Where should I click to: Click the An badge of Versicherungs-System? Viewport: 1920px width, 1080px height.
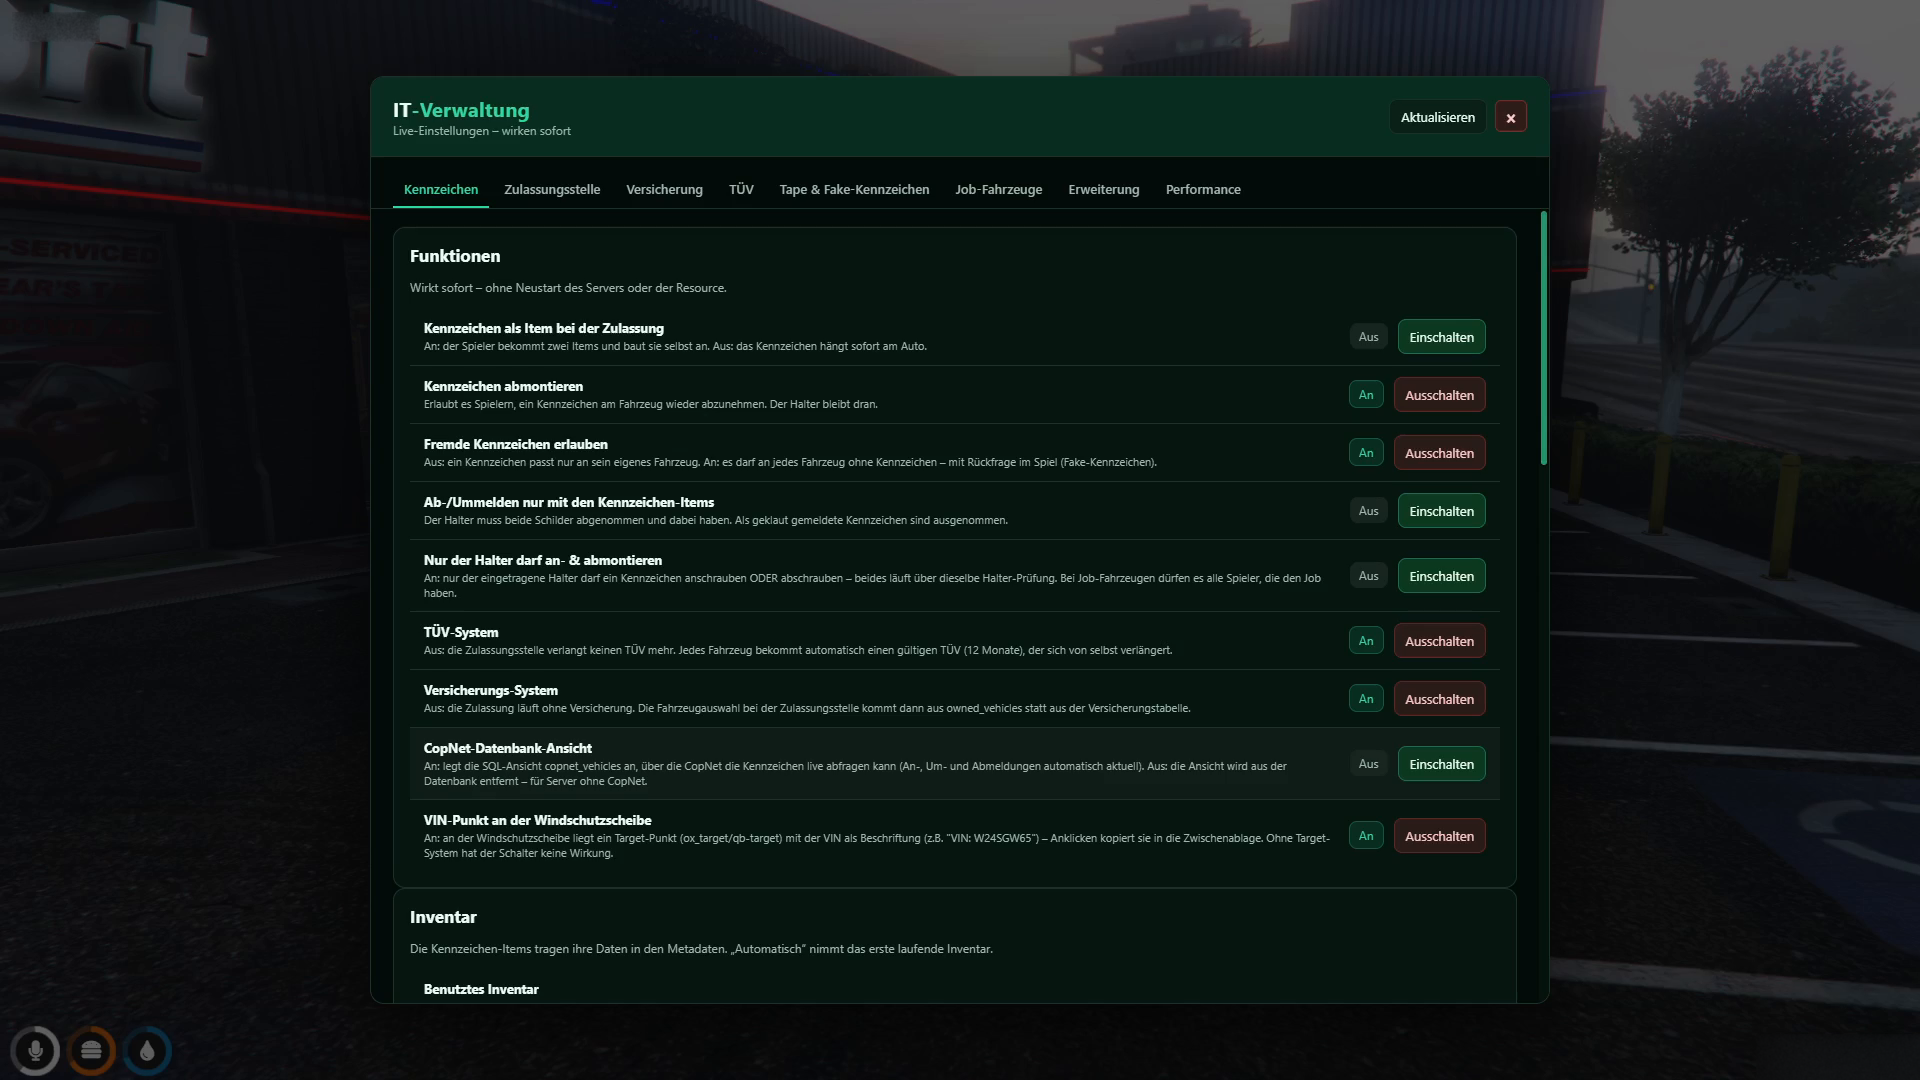click(x=1366, y=699)
